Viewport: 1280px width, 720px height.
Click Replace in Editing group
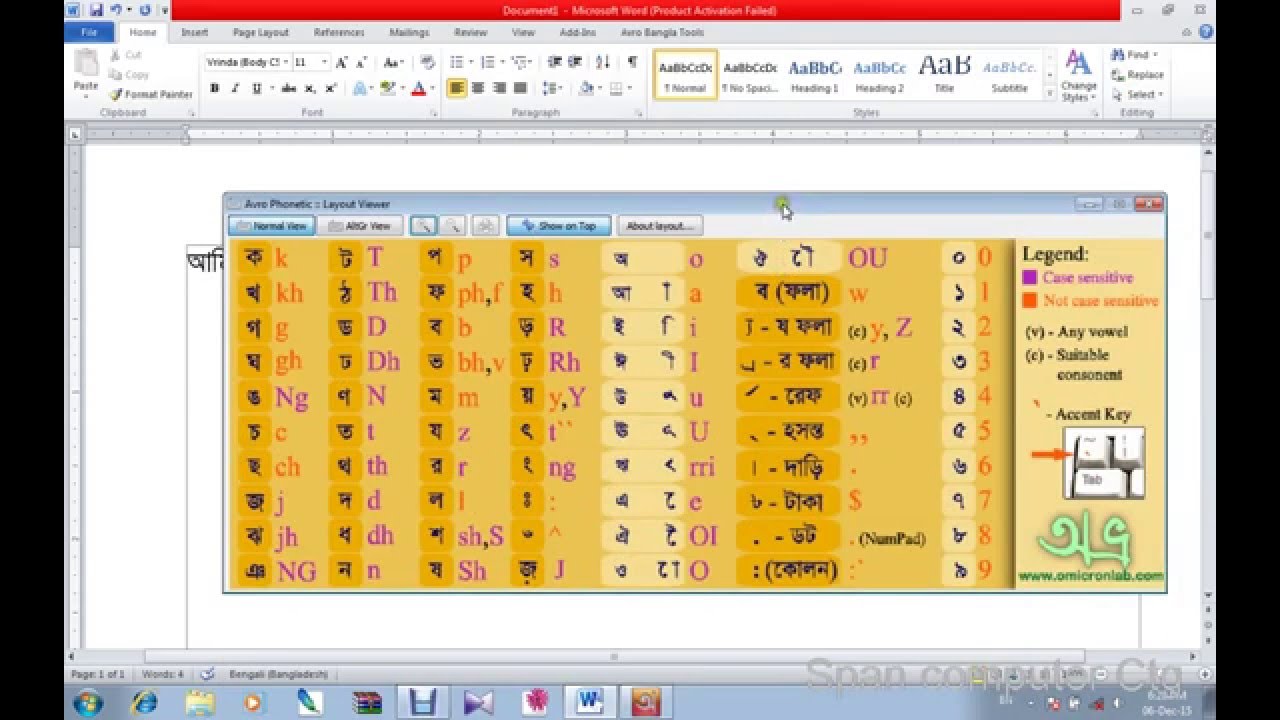(1137, 75)
